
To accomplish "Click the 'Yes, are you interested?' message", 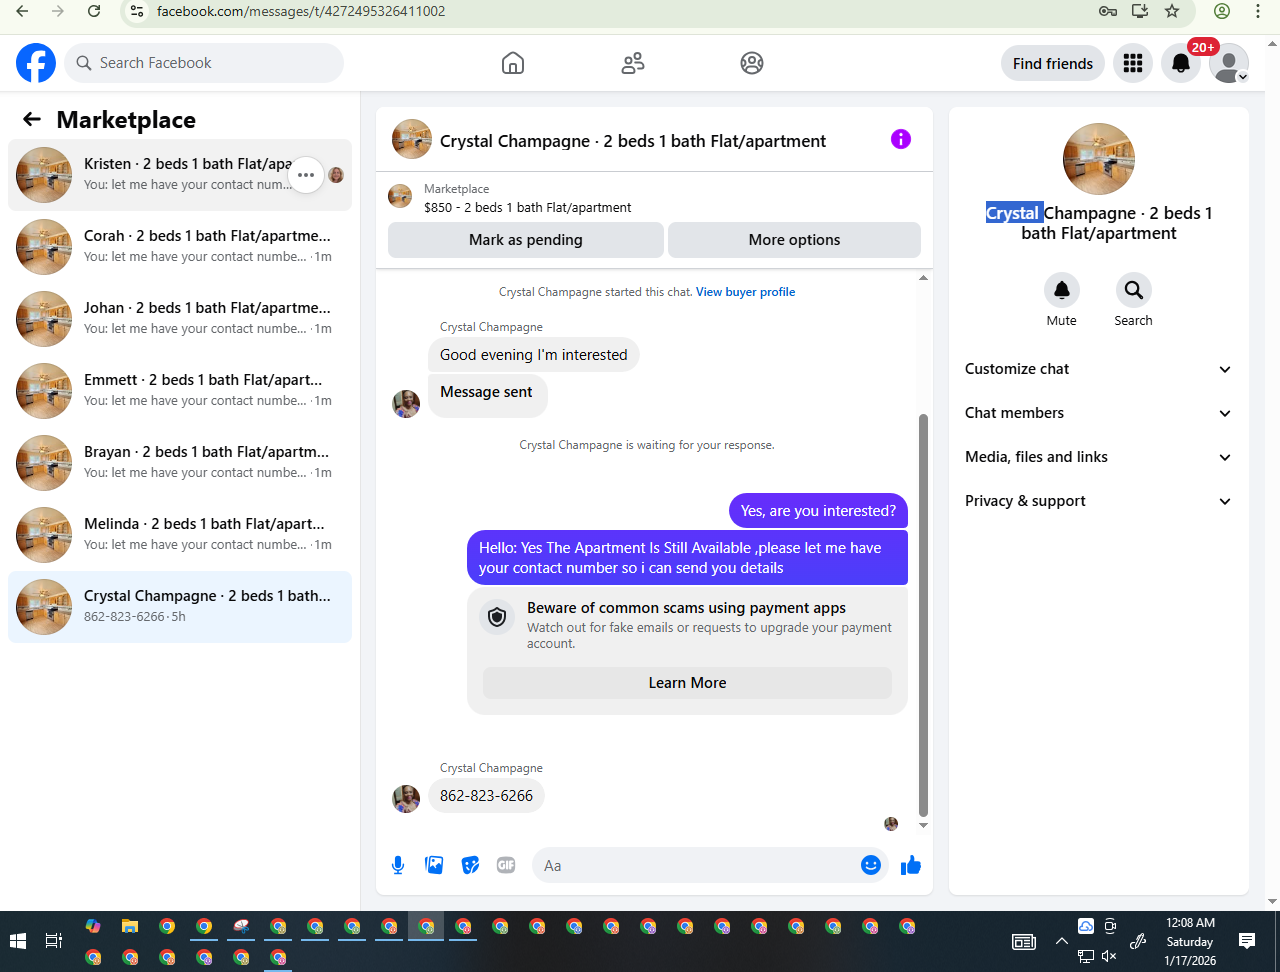I will pyautogui.click(x=818, y=511).
